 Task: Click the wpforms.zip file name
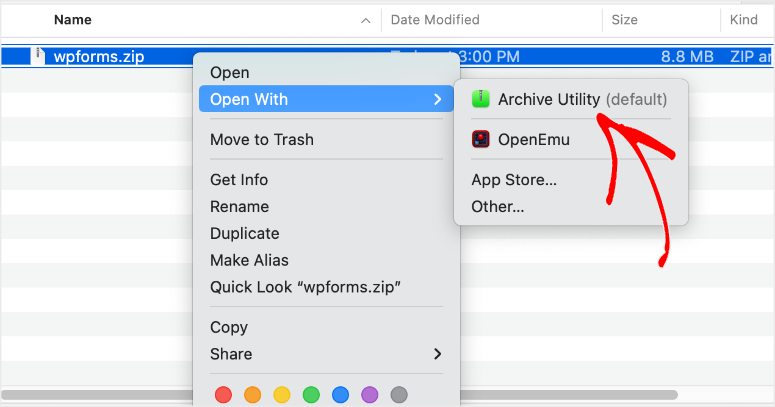pyautogui.click(x=99, y=56)
